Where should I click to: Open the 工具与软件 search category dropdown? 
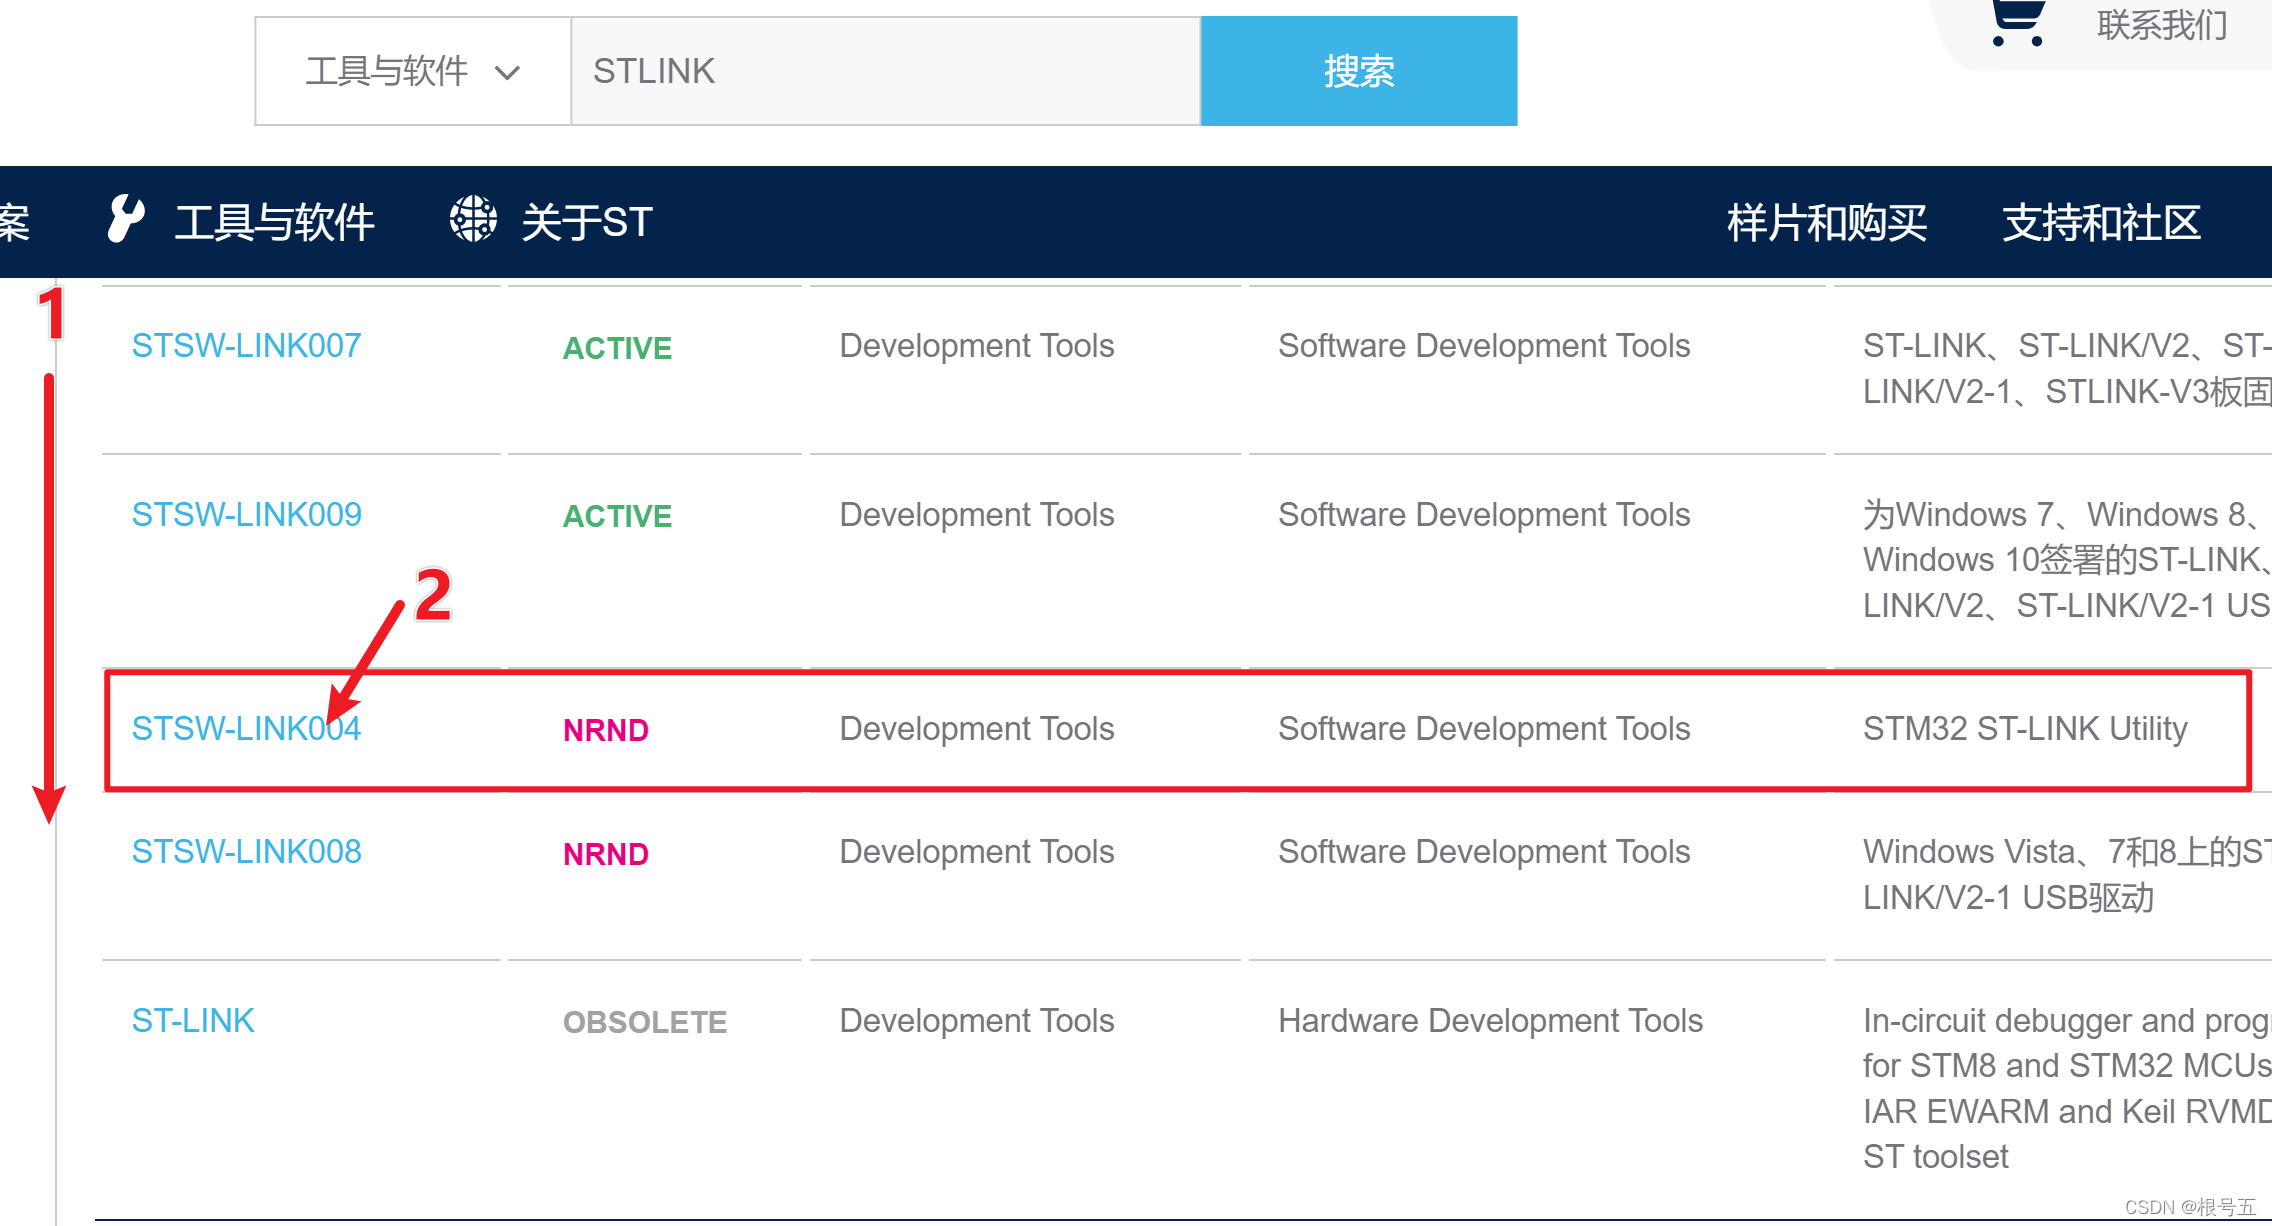[387, 71]
